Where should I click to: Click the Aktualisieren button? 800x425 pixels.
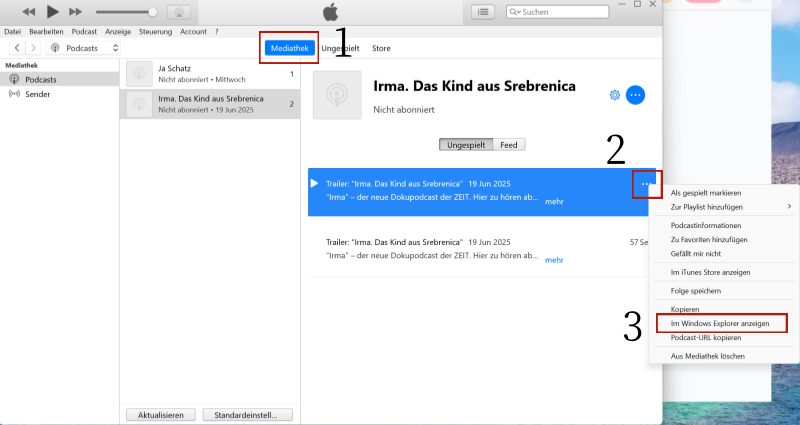[161, 415]
